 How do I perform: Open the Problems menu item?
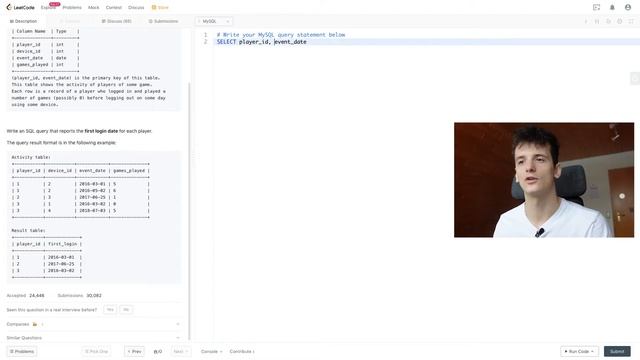tap(72, 7)
